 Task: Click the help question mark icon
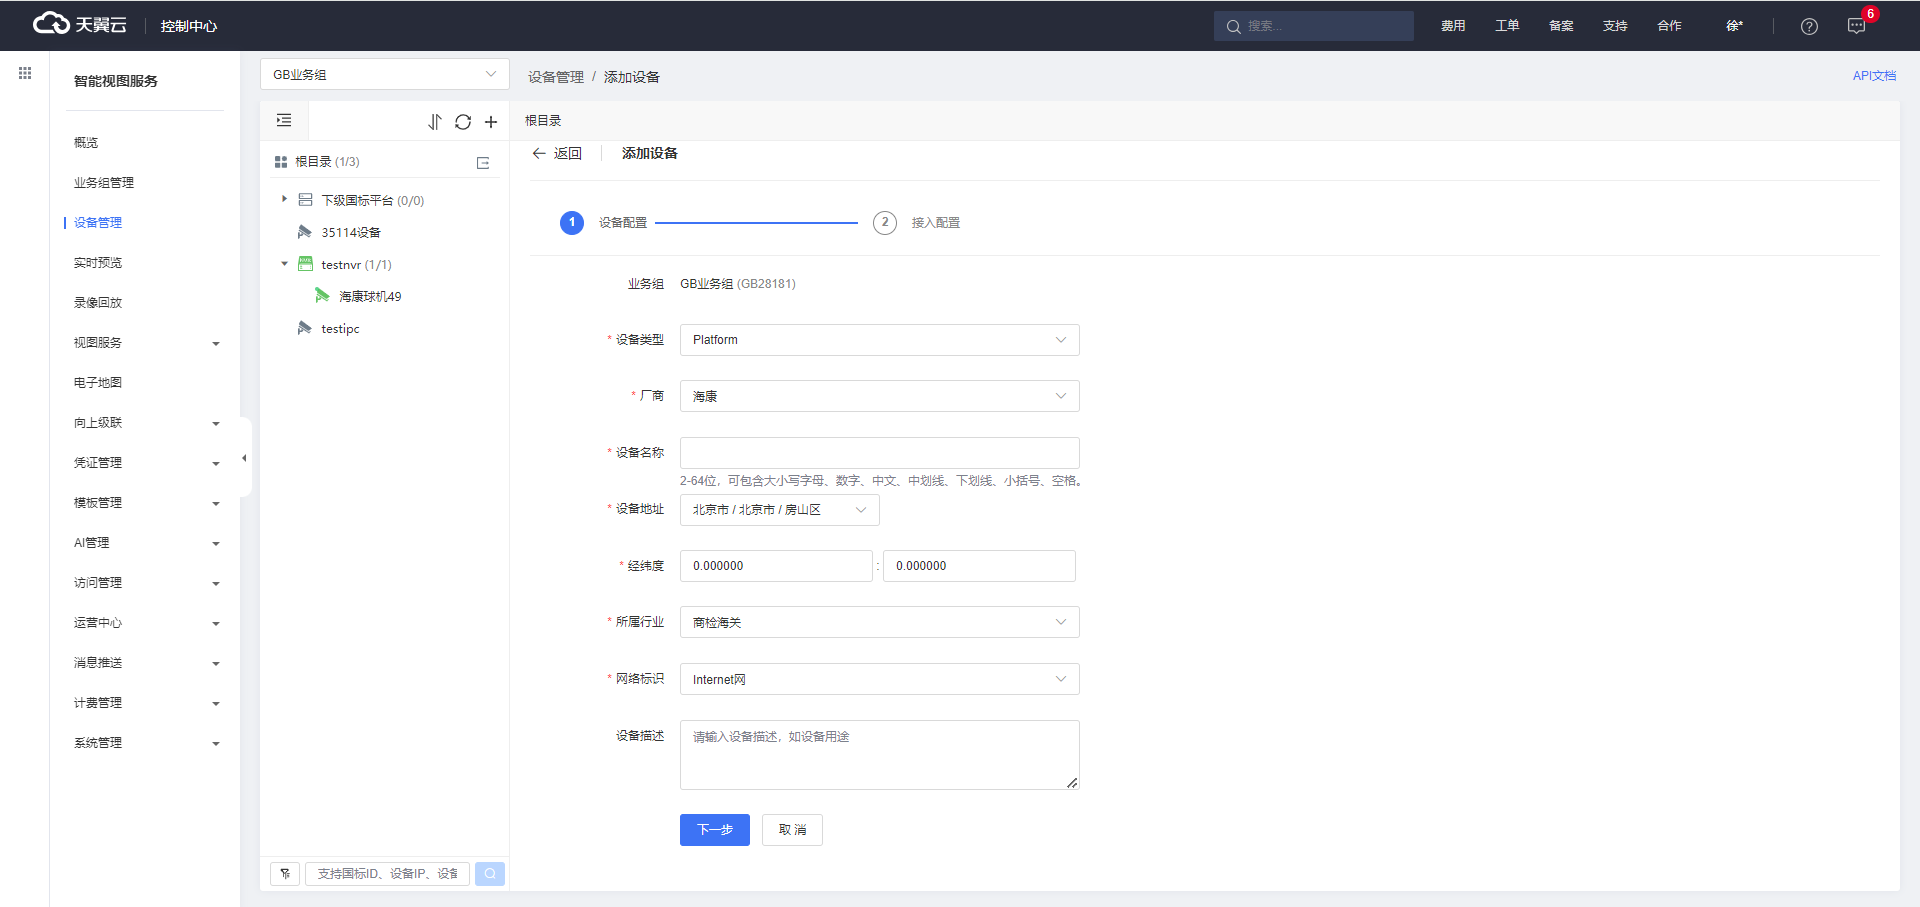[x=1809, y=27]
